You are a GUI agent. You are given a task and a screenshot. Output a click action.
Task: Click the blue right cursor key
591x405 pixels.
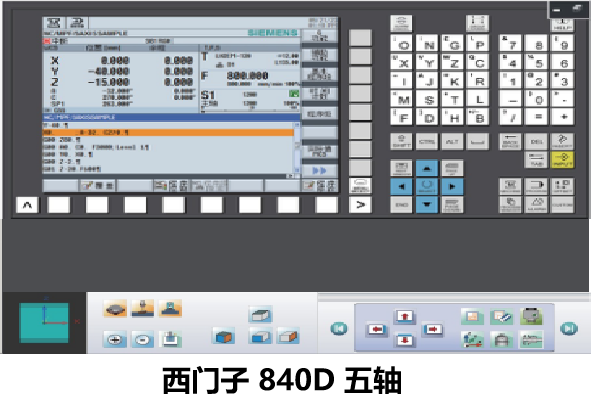tap(452, 186)
